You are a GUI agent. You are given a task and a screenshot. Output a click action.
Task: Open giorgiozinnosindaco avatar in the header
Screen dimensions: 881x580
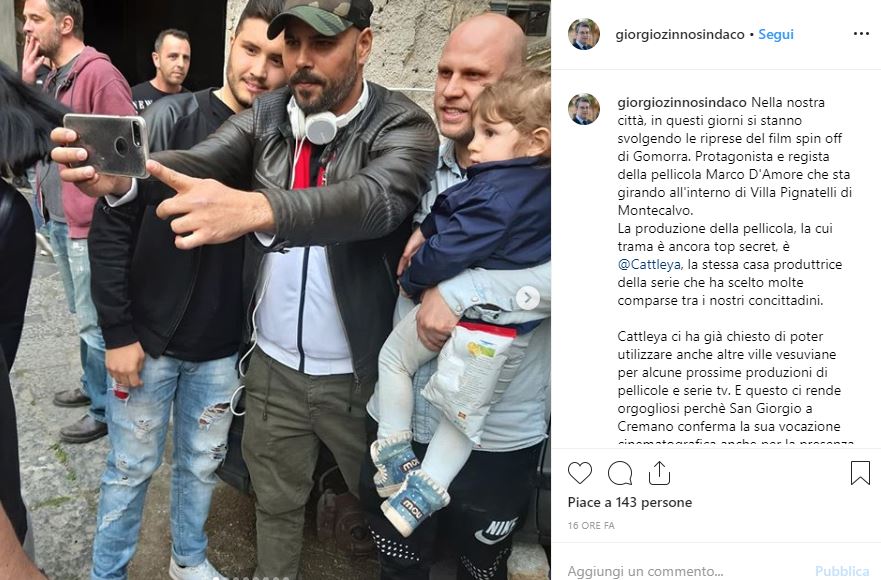[x=584, y=34]
